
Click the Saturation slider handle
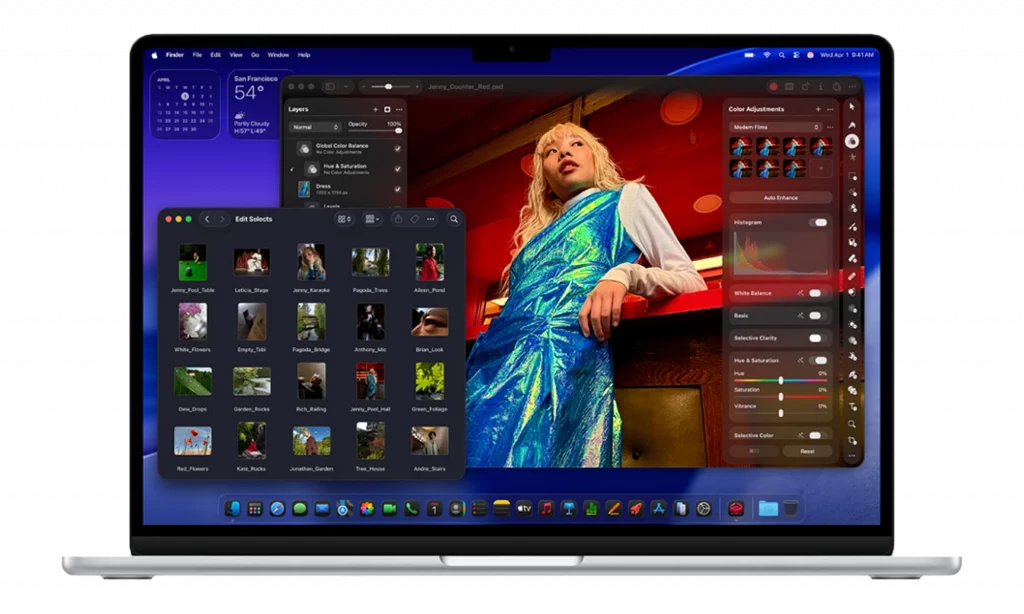click(x=780, y=396)
